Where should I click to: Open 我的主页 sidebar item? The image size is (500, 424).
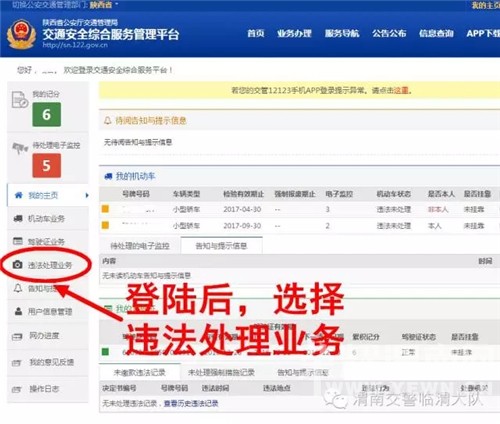click(48, 195)
